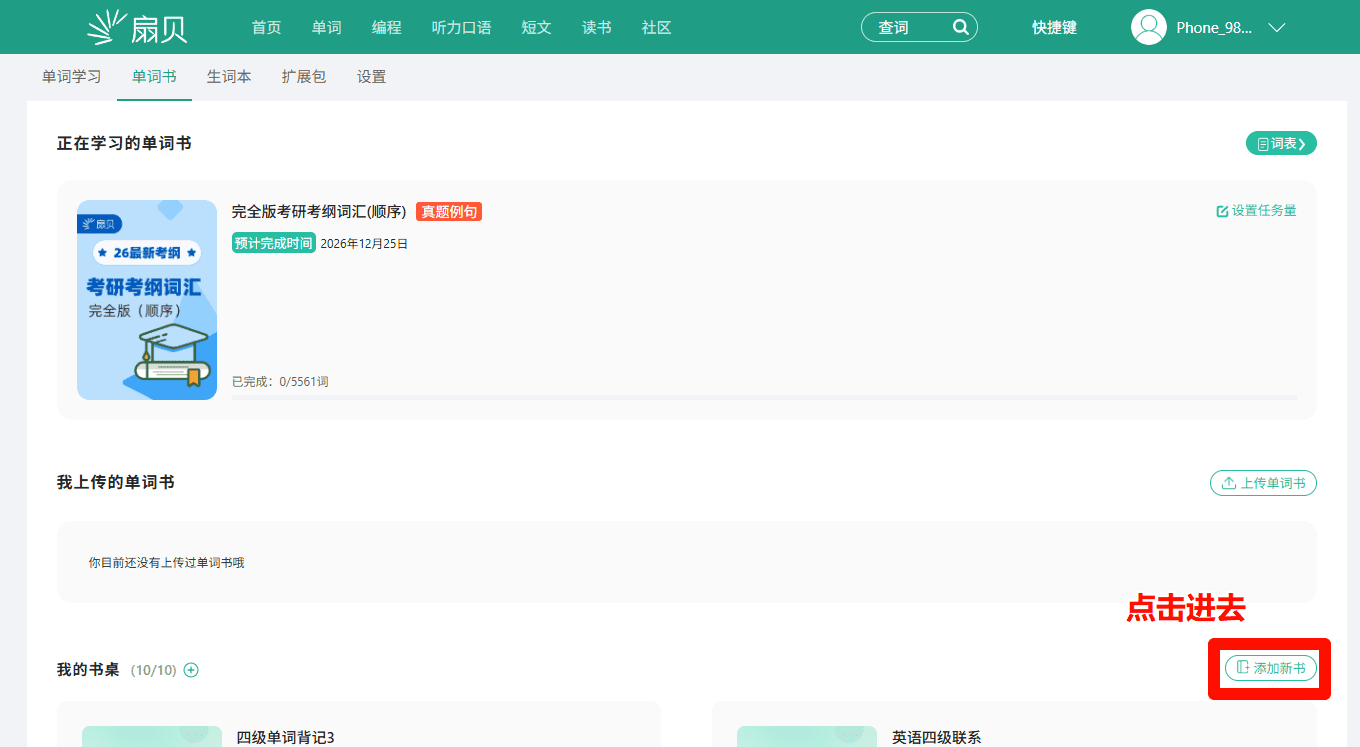Click the book progress bar
Screen dimensions: 1360x747
pyautogui.click(x=764, y=398)
